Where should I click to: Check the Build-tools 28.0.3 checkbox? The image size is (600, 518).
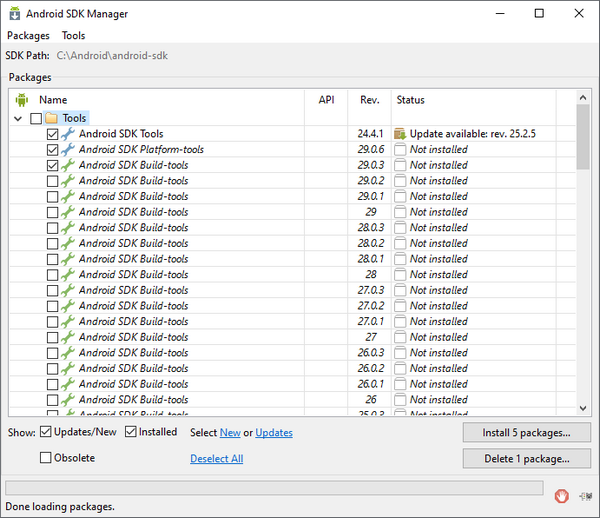coord(52,228)
